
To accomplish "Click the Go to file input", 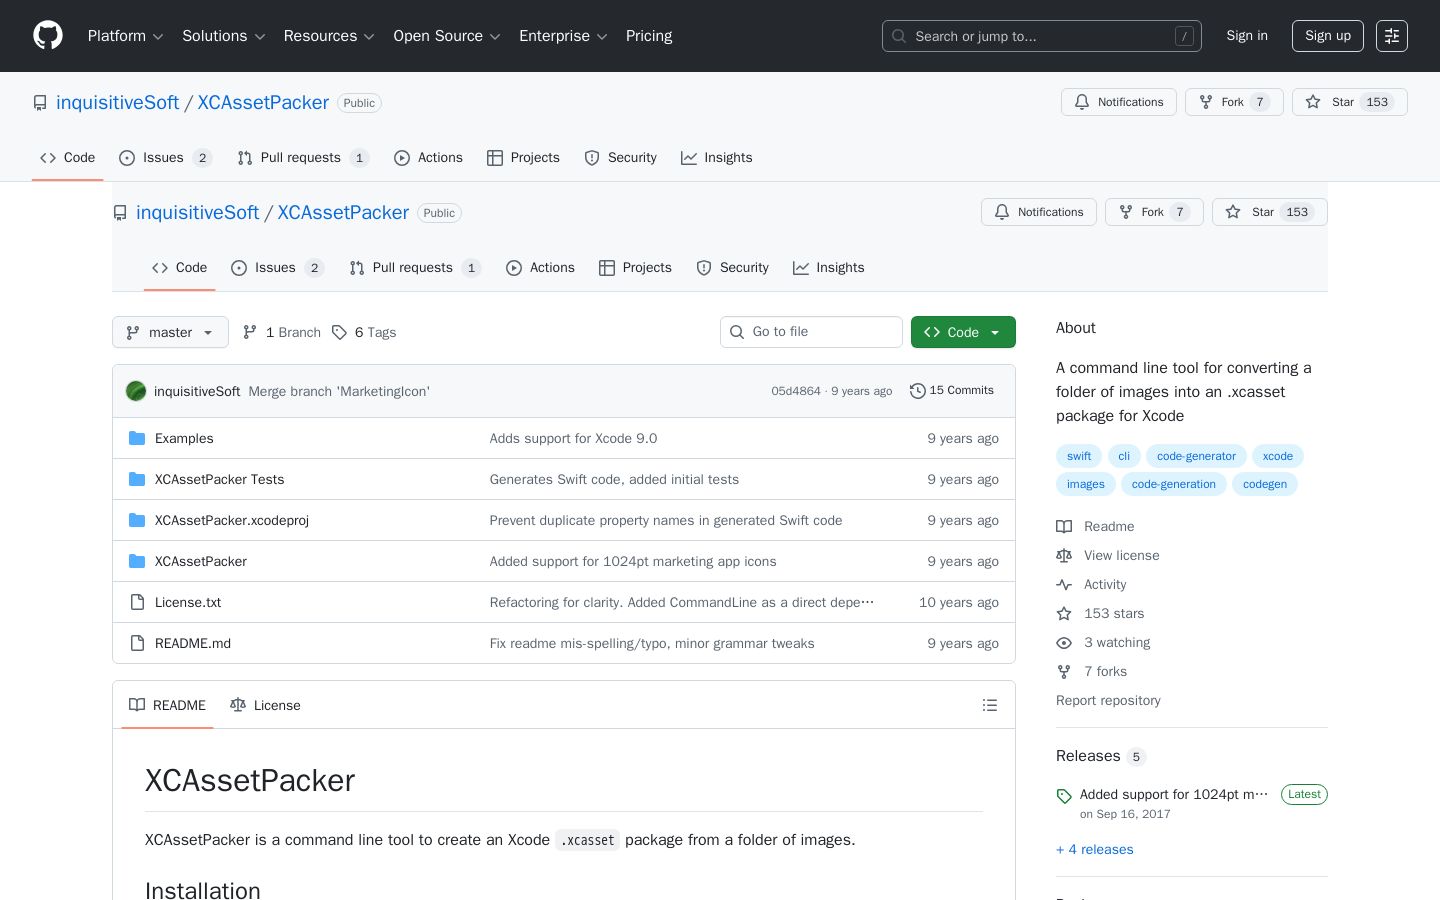I will click(x=811, y=332).
